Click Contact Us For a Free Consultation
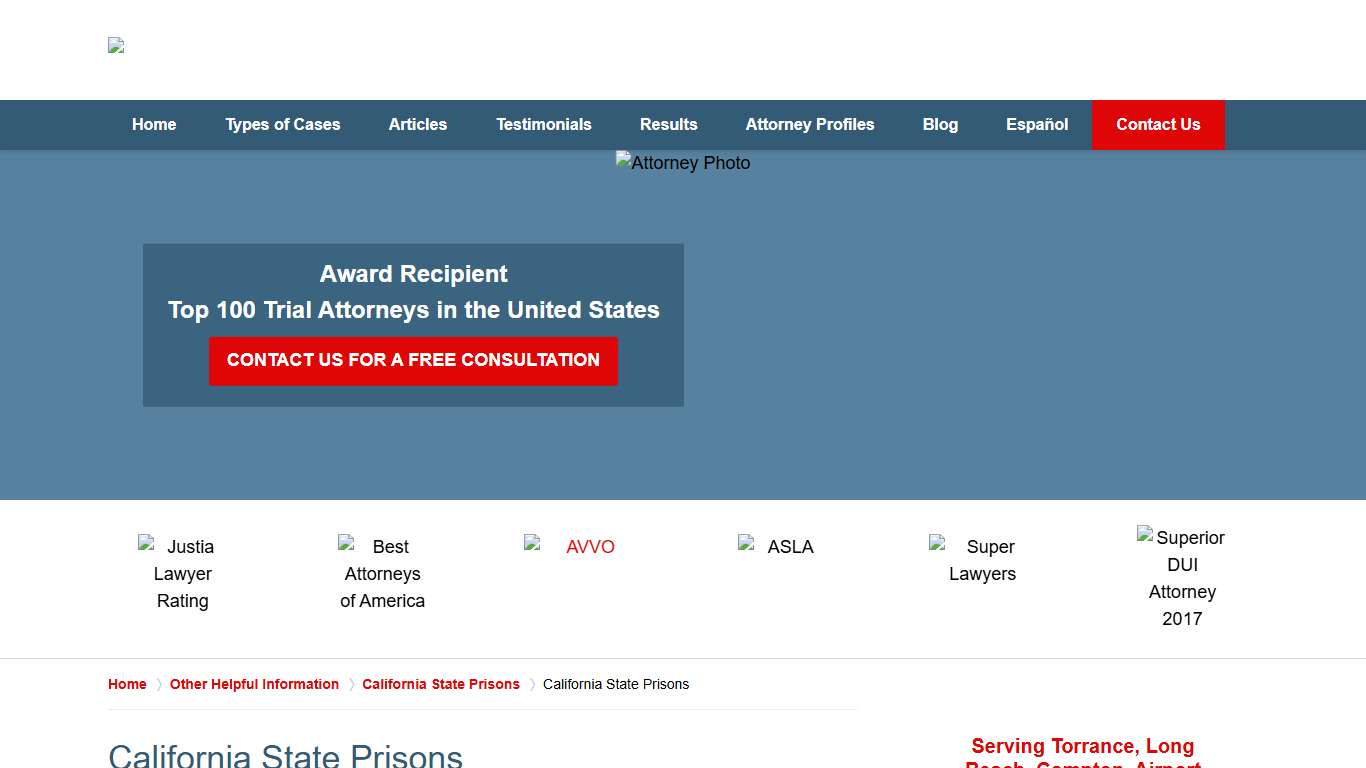The width and height of the screenshot is (1366, 768). (413, 360)
